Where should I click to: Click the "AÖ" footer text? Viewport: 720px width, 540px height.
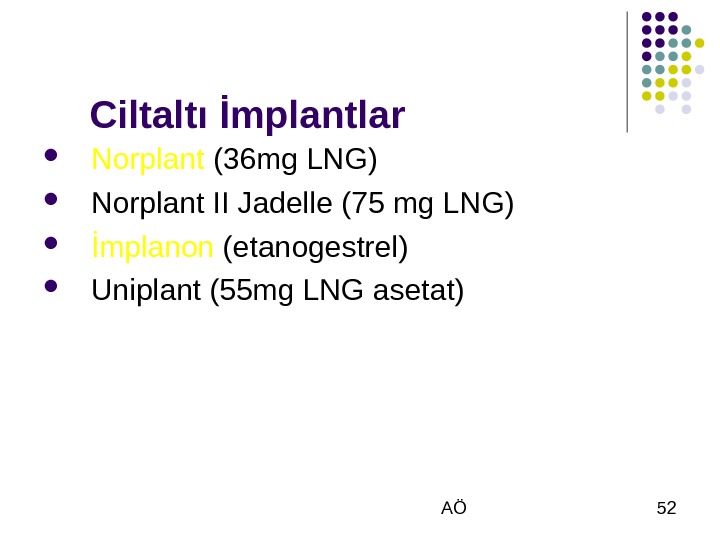click(x=453, y=509)
